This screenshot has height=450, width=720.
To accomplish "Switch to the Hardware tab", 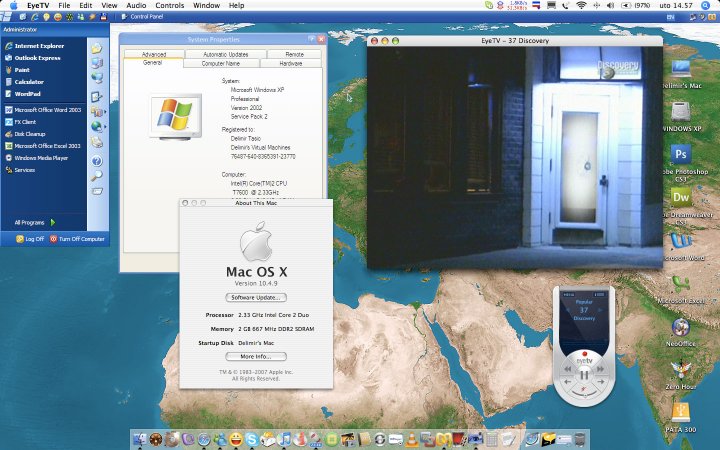I will [x=291, y=63].
